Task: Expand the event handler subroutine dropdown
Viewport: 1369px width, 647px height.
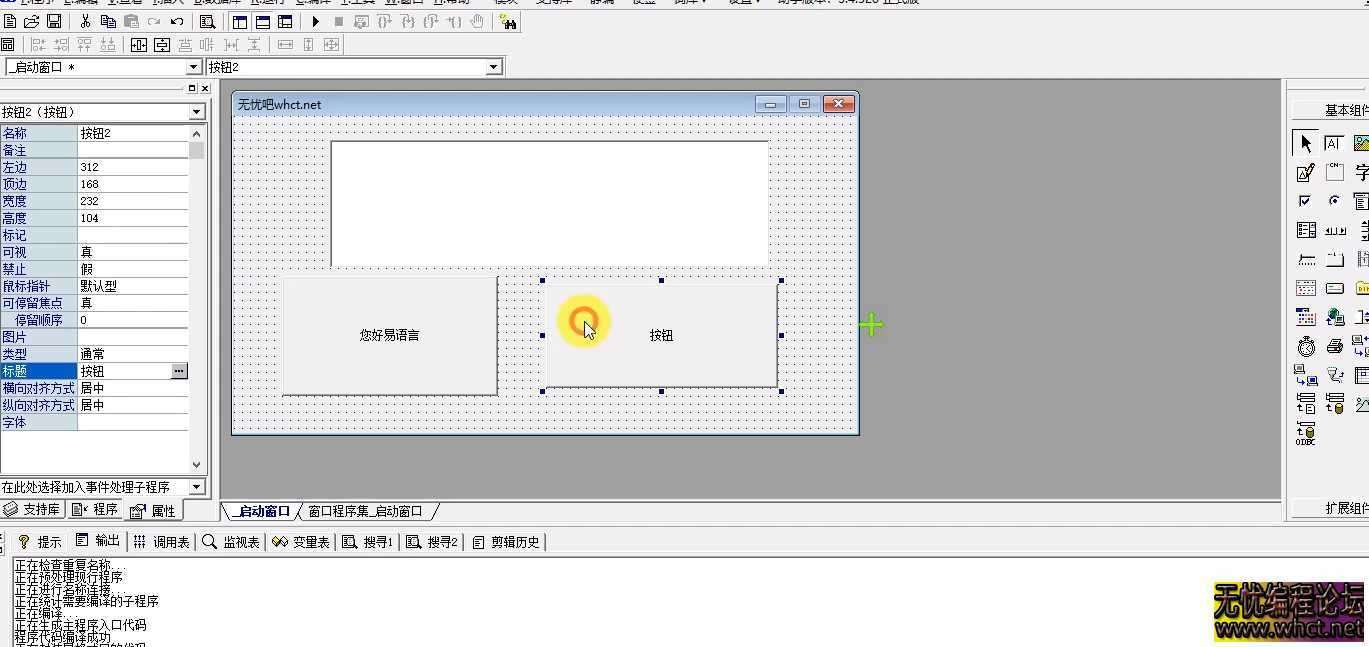Action: [196, 487]
